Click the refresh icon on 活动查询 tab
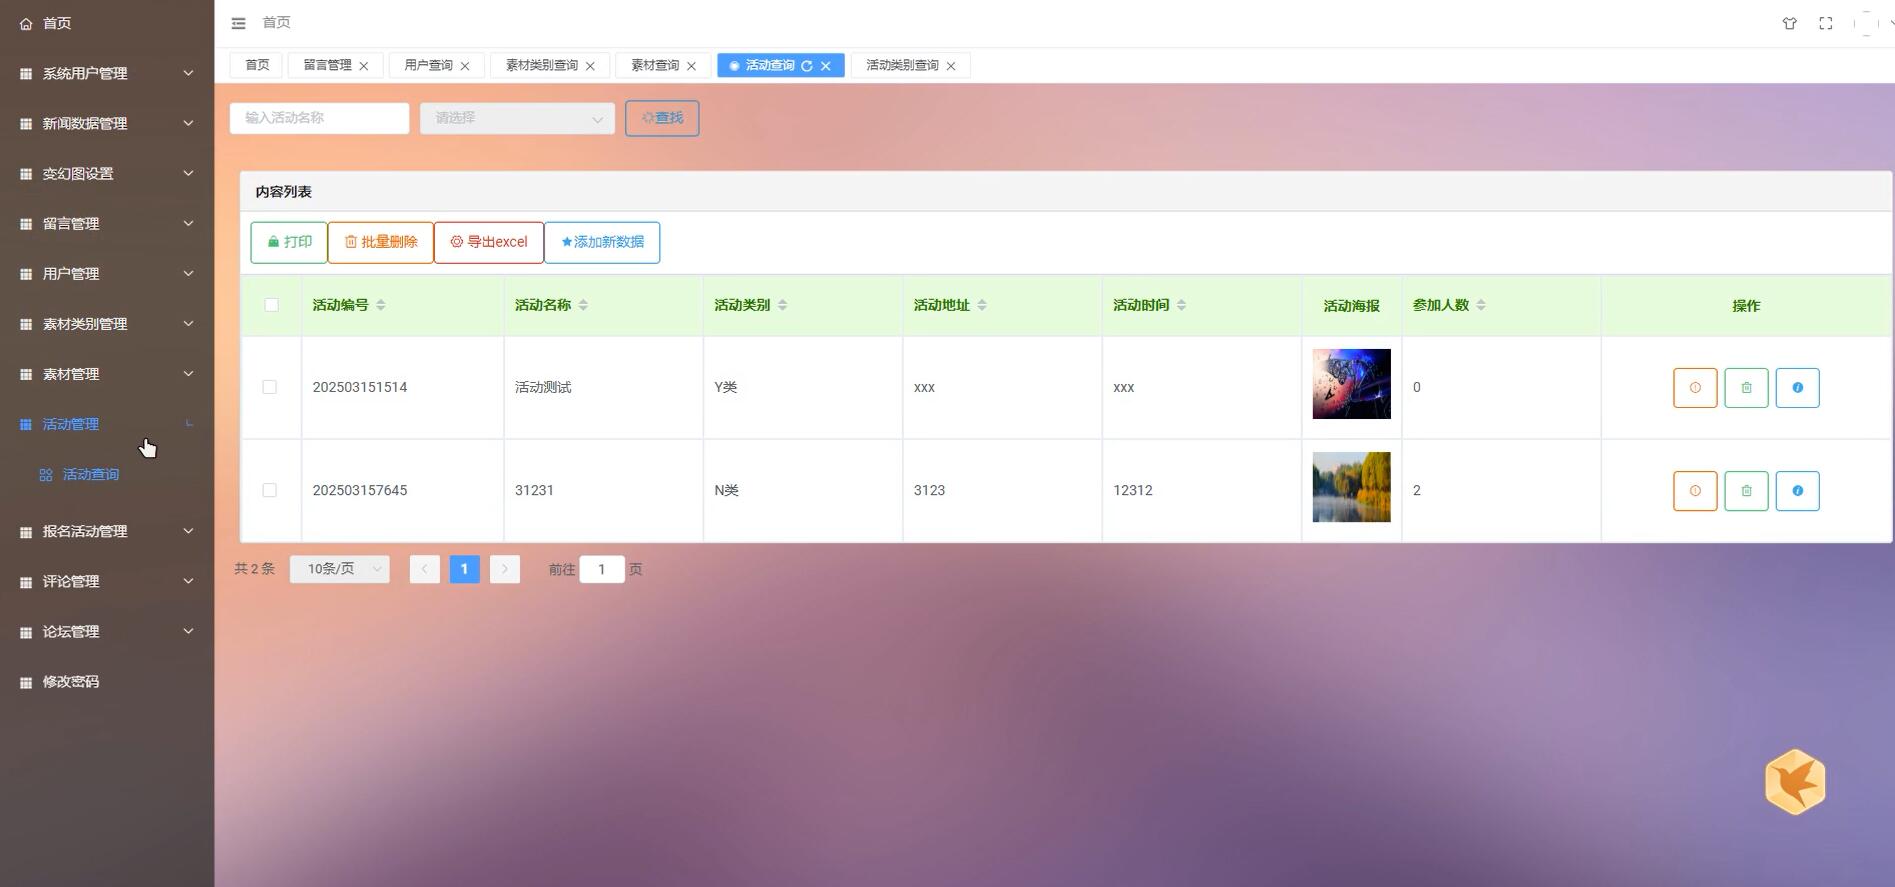 tap(806, 66)
